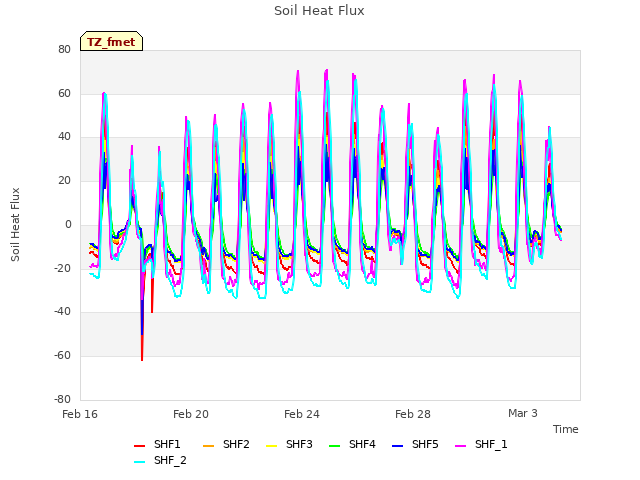Viewport: 640px width, 480px height.
Task: Click the green SHF4 legend color marker
Action: pyautogui.click(x=334, y=446)
